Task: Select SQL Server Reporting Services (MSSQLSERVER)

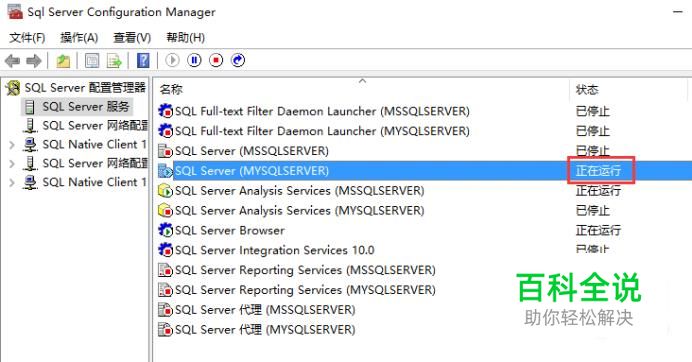Action: [305, 270]
